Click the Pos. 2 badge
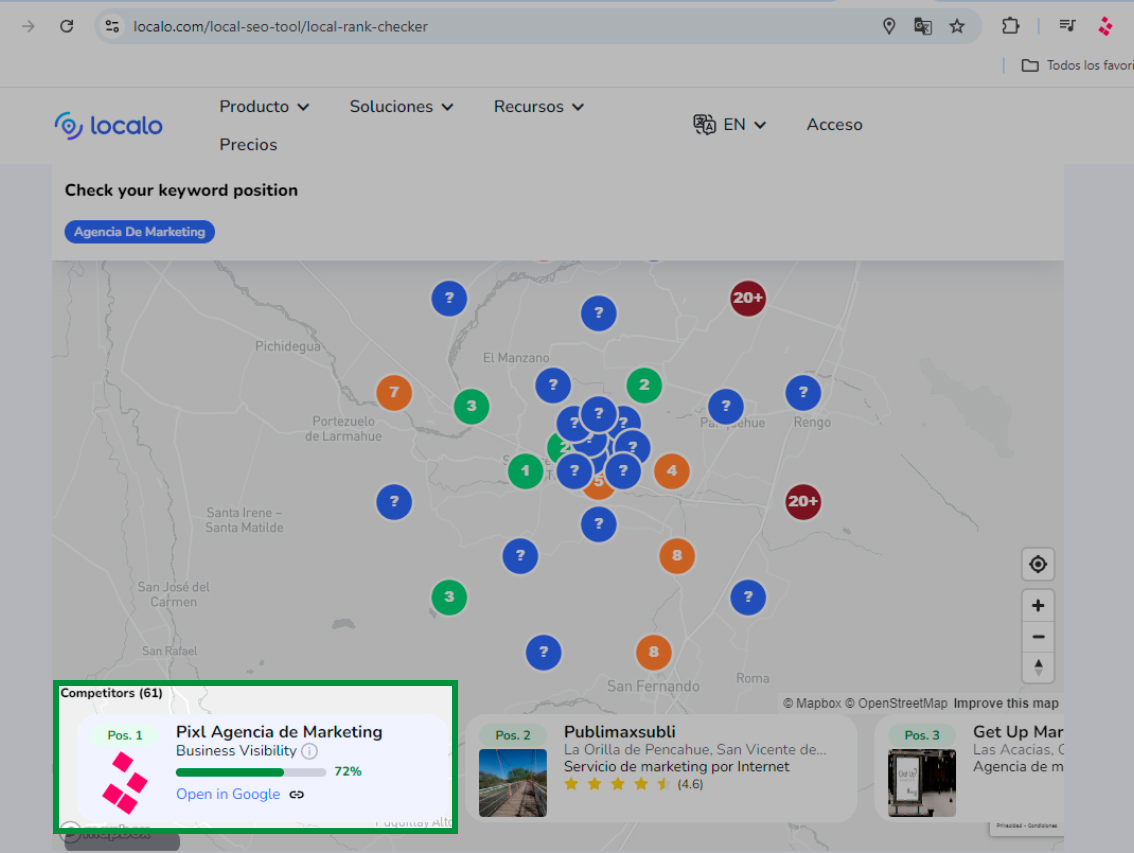The width and height of the screenshot is (1134, 853). [513, 735]
